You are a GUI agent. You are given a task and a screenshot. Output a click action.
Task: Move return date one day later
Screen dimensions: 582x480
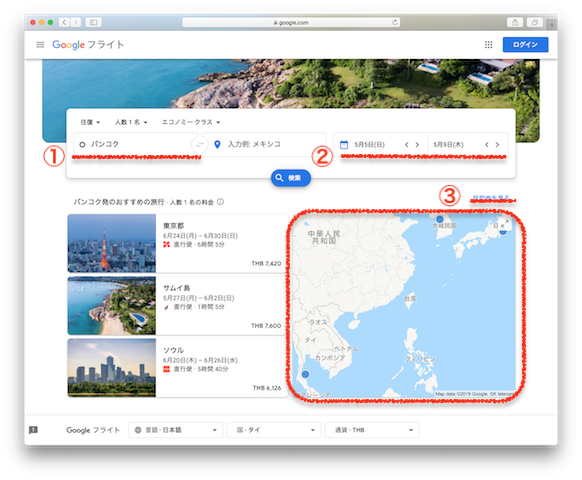pos(497,144)
